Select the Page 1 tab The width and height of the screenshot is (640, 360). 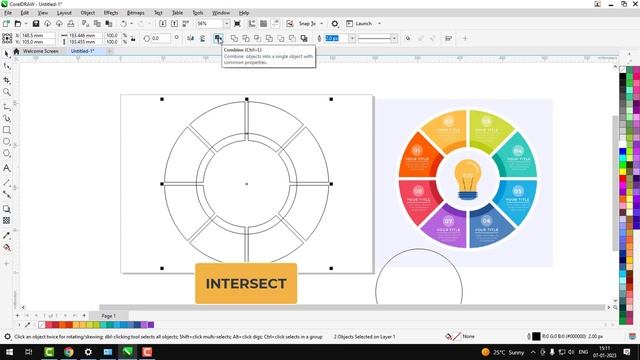(109, 316)
